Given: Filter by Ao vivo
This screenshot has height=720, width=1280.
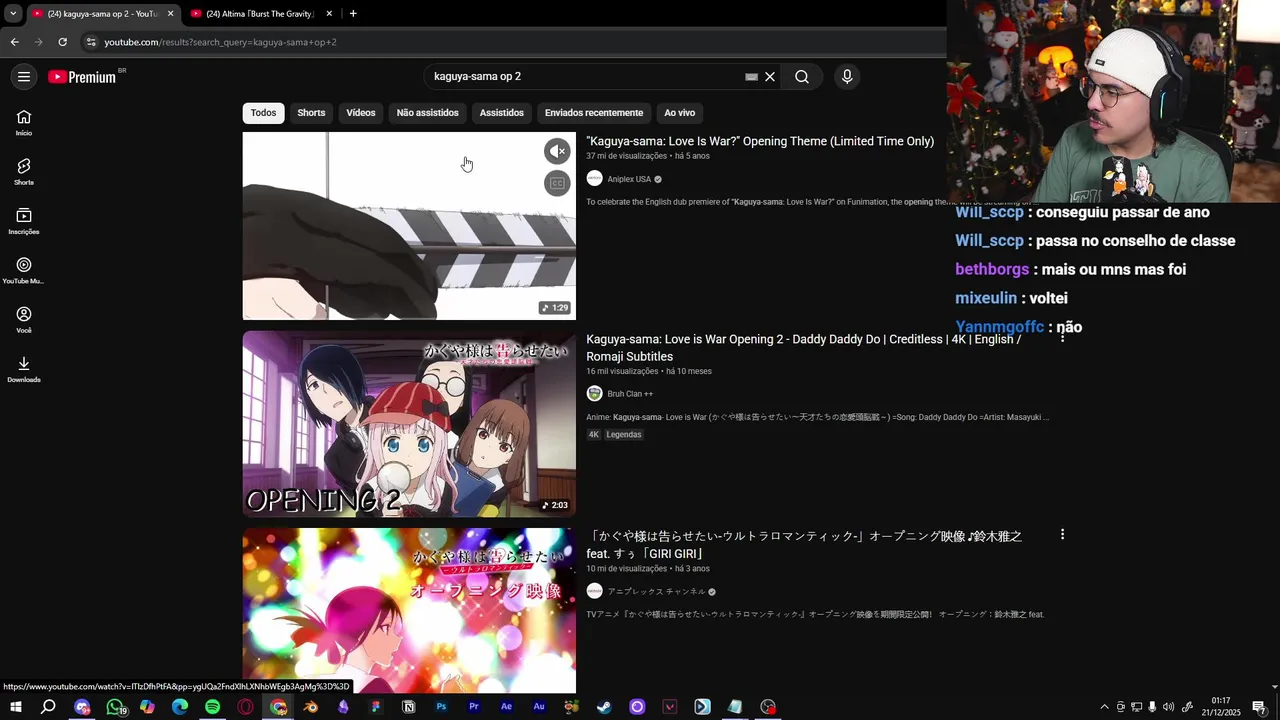Looking at the screenshot, I should pyautogui.click(x=680, y=113).
